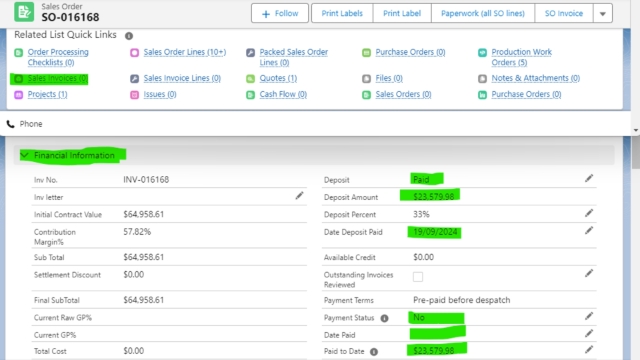Open Issues (0) link
This screenshot has height=360, width=640.
(160, 95)
